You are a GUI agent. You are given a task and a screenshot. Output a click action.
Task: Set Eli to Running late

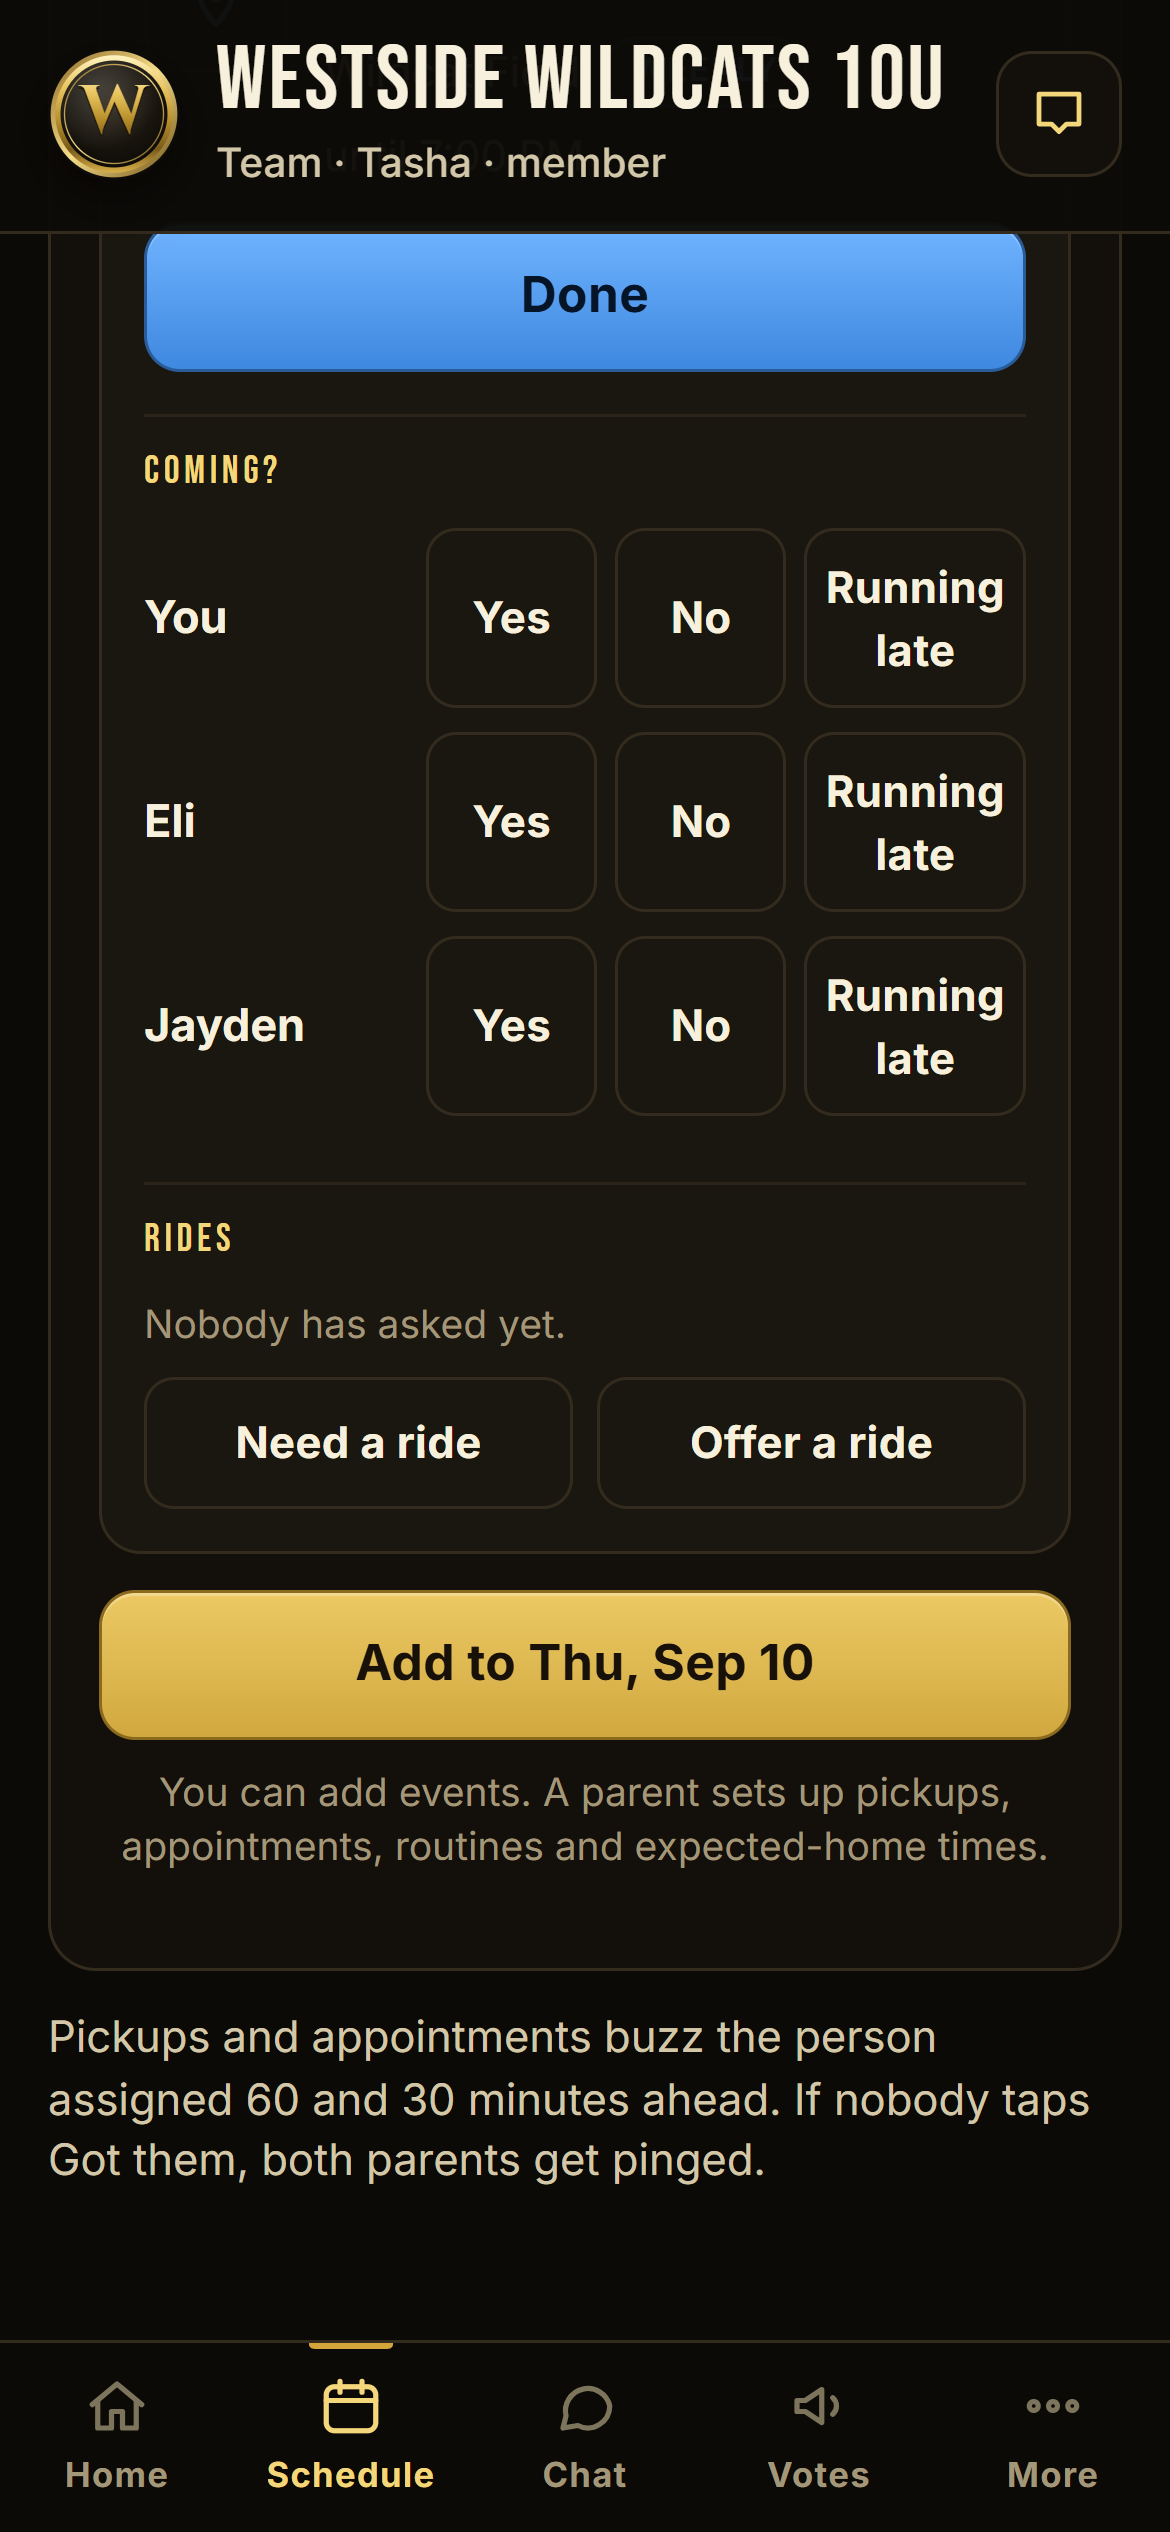(914, 822)
